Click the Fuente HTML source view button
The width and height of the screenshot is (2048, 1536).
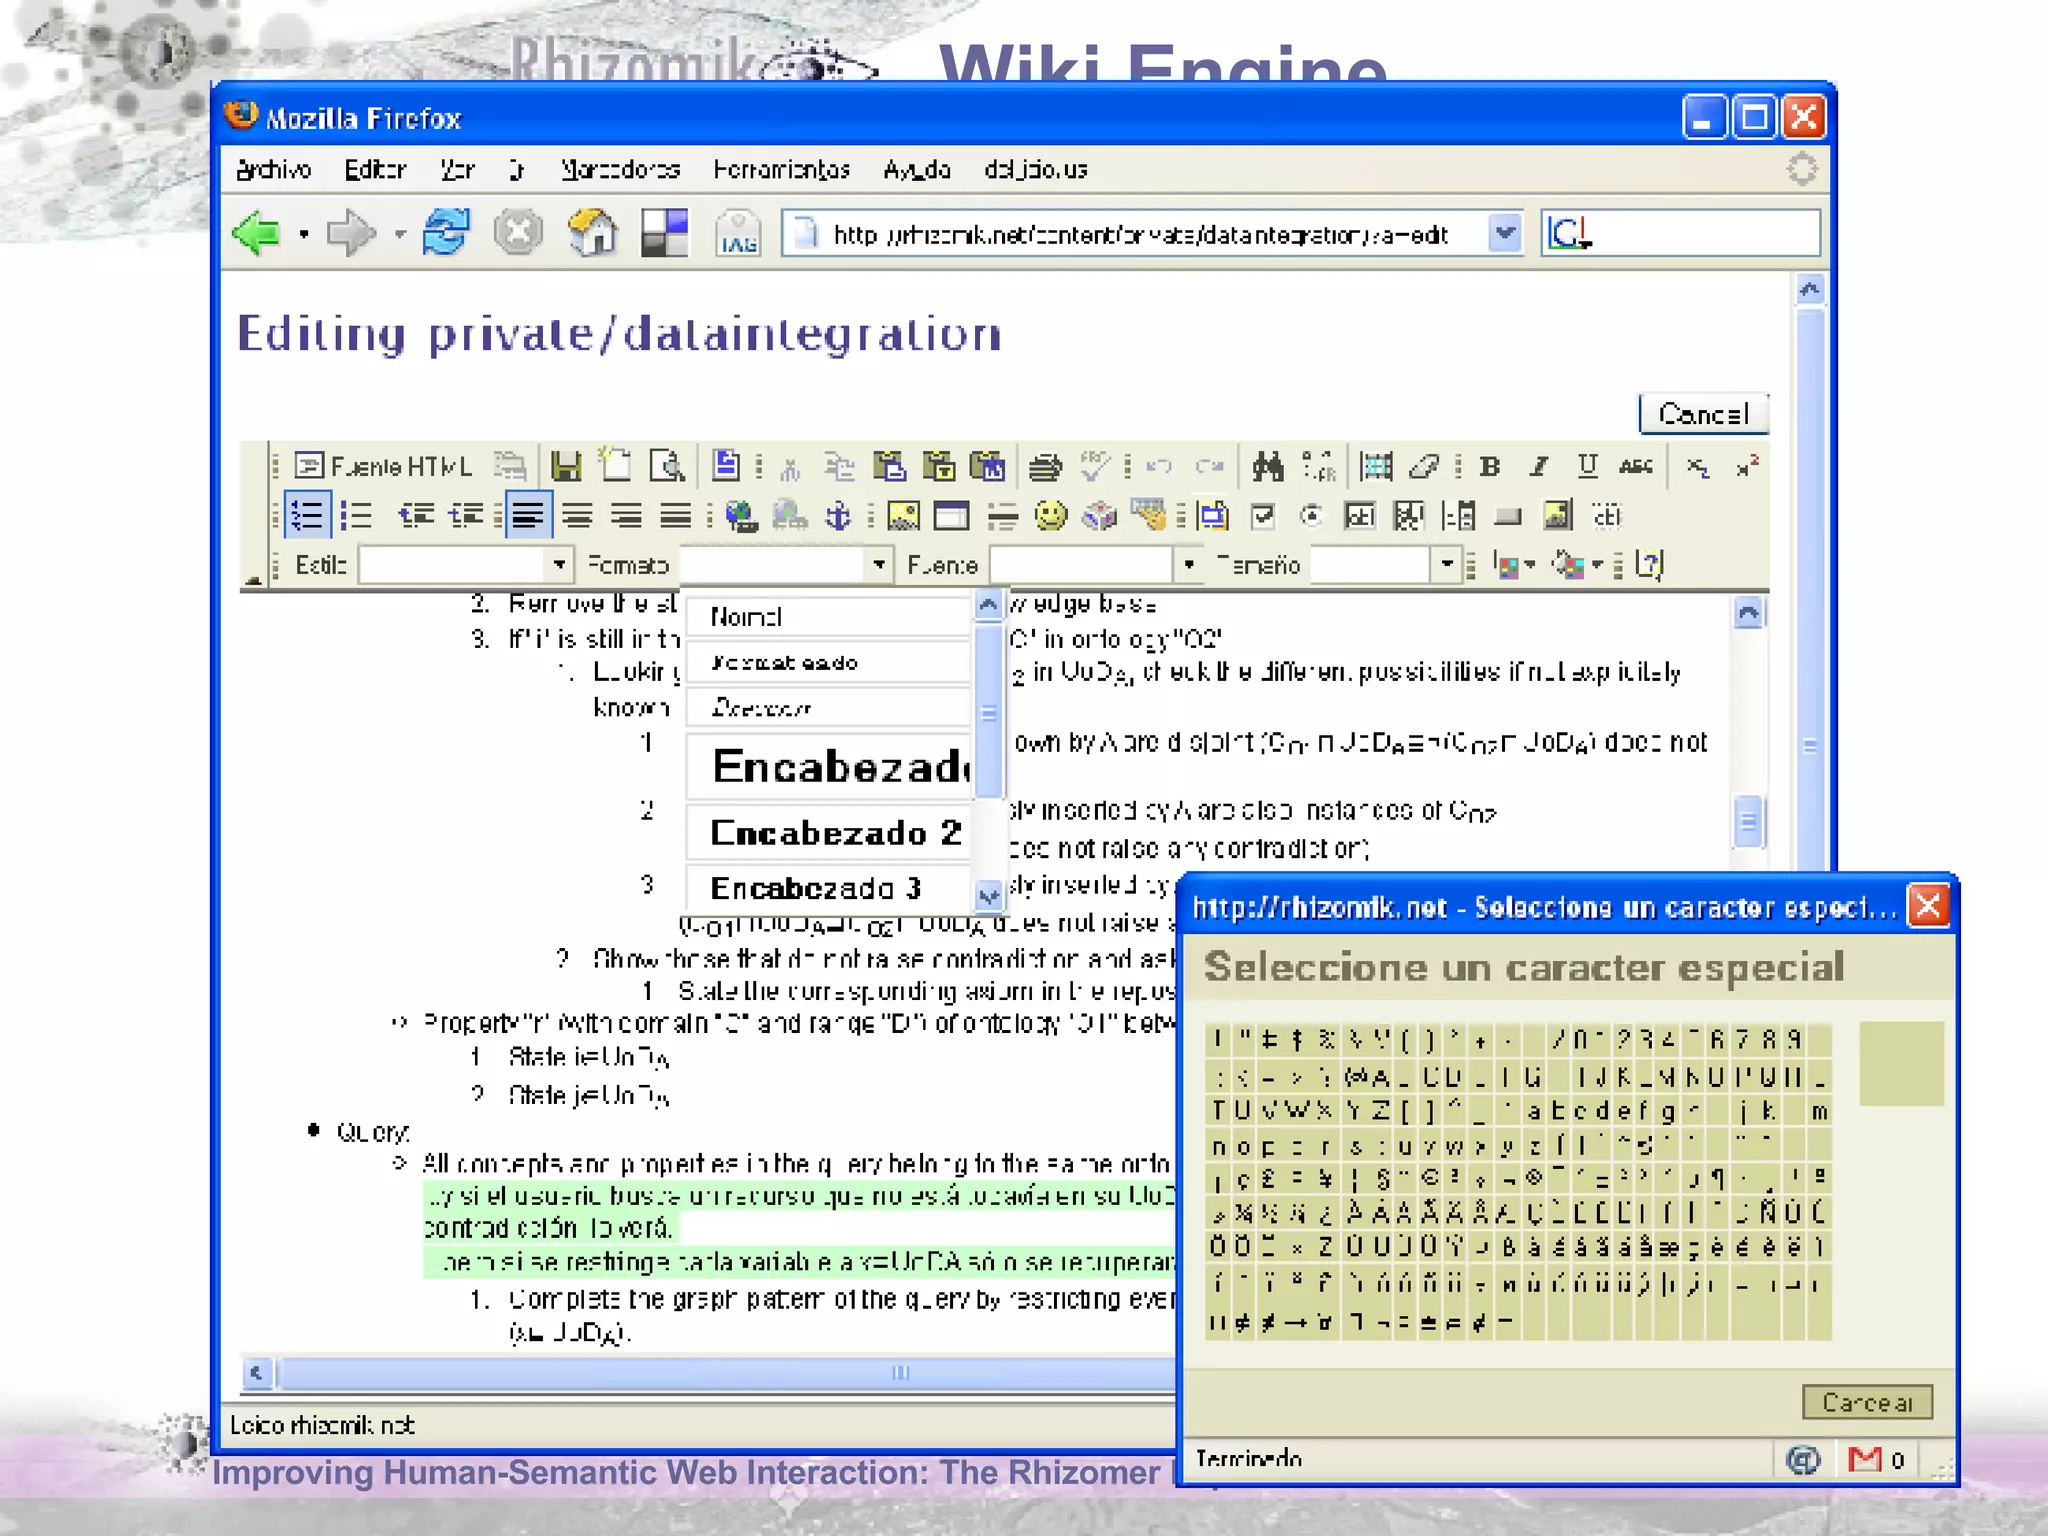[384, 466]
